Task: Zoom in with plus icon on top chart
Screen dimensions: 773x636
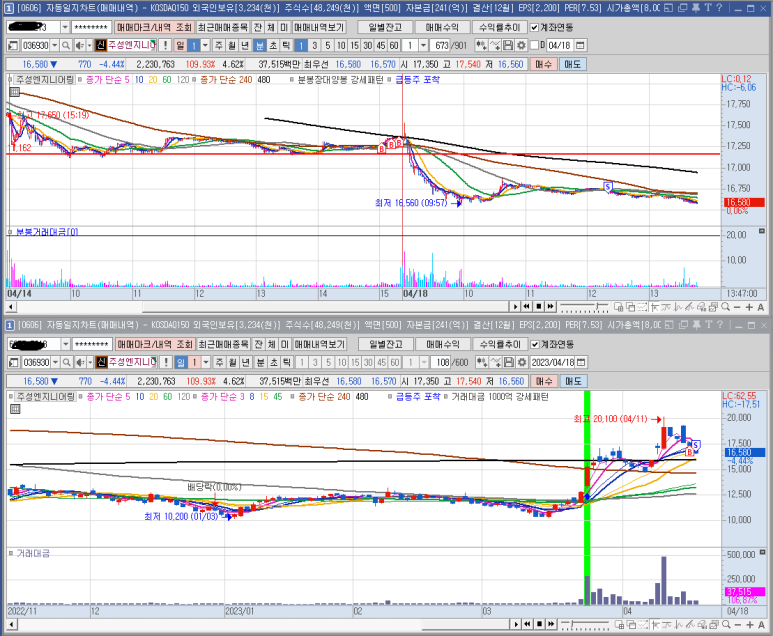Action: (749, 307)
